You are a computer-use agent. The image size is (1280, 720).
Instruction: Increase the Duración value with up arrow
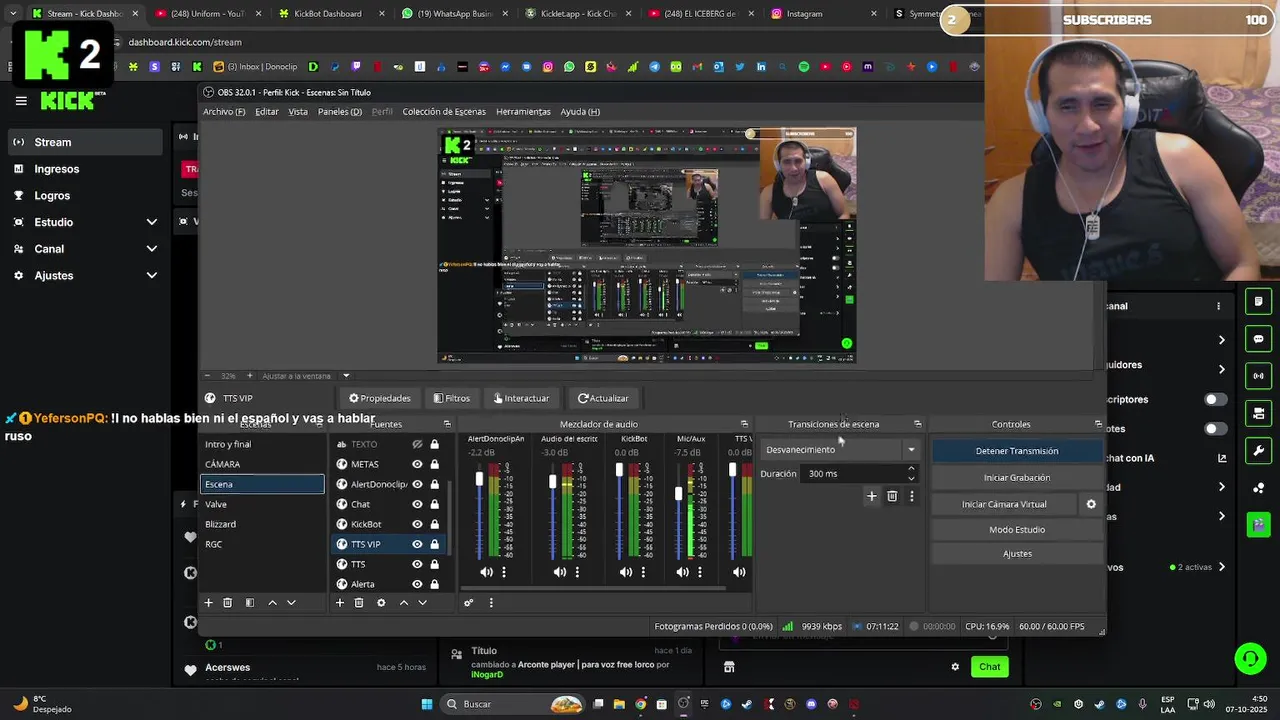click(911, 469)
